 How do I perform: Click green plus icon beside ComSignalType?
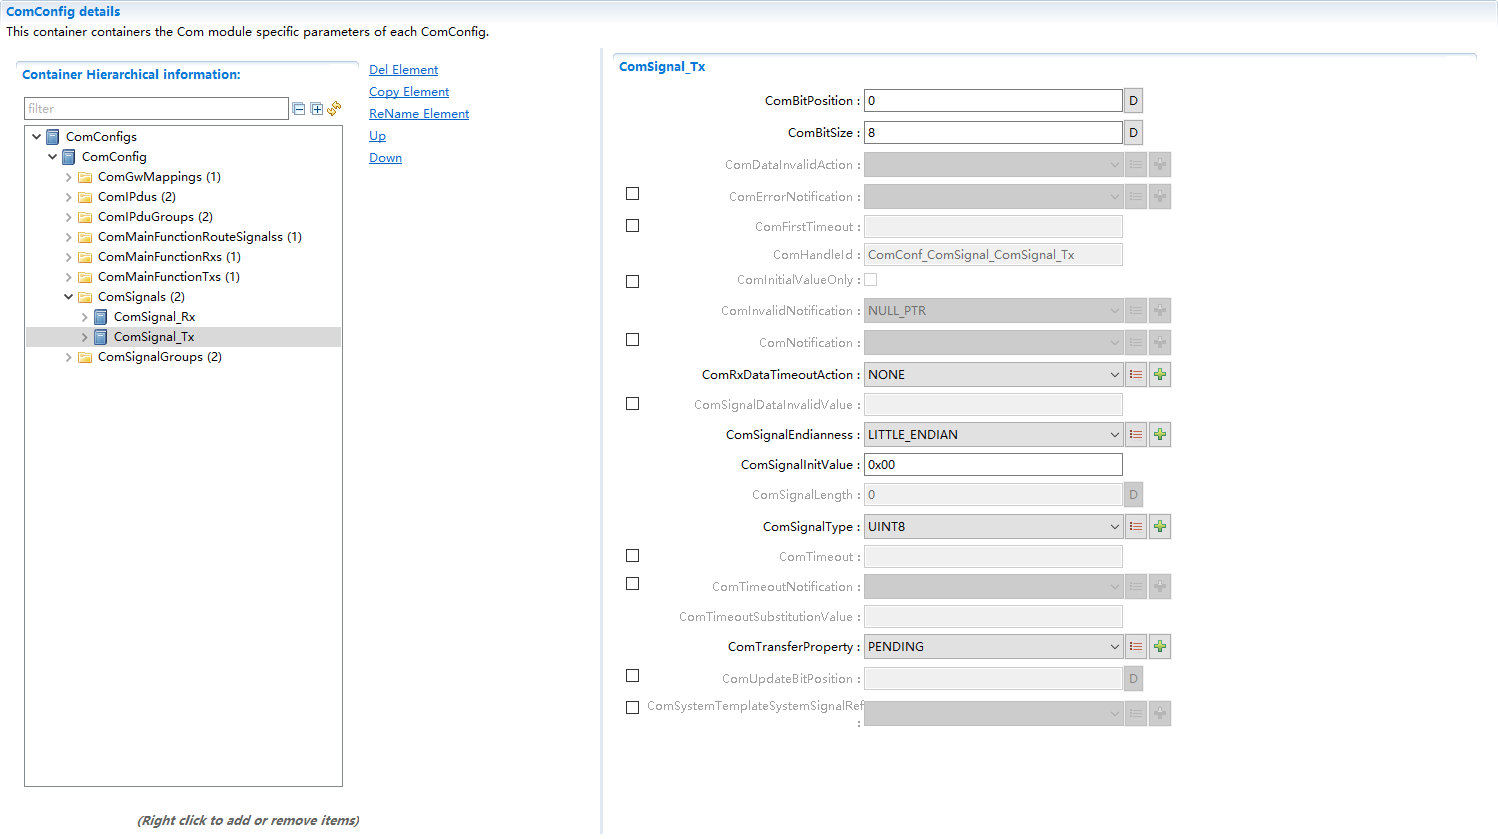click(x=1160, y=527)
